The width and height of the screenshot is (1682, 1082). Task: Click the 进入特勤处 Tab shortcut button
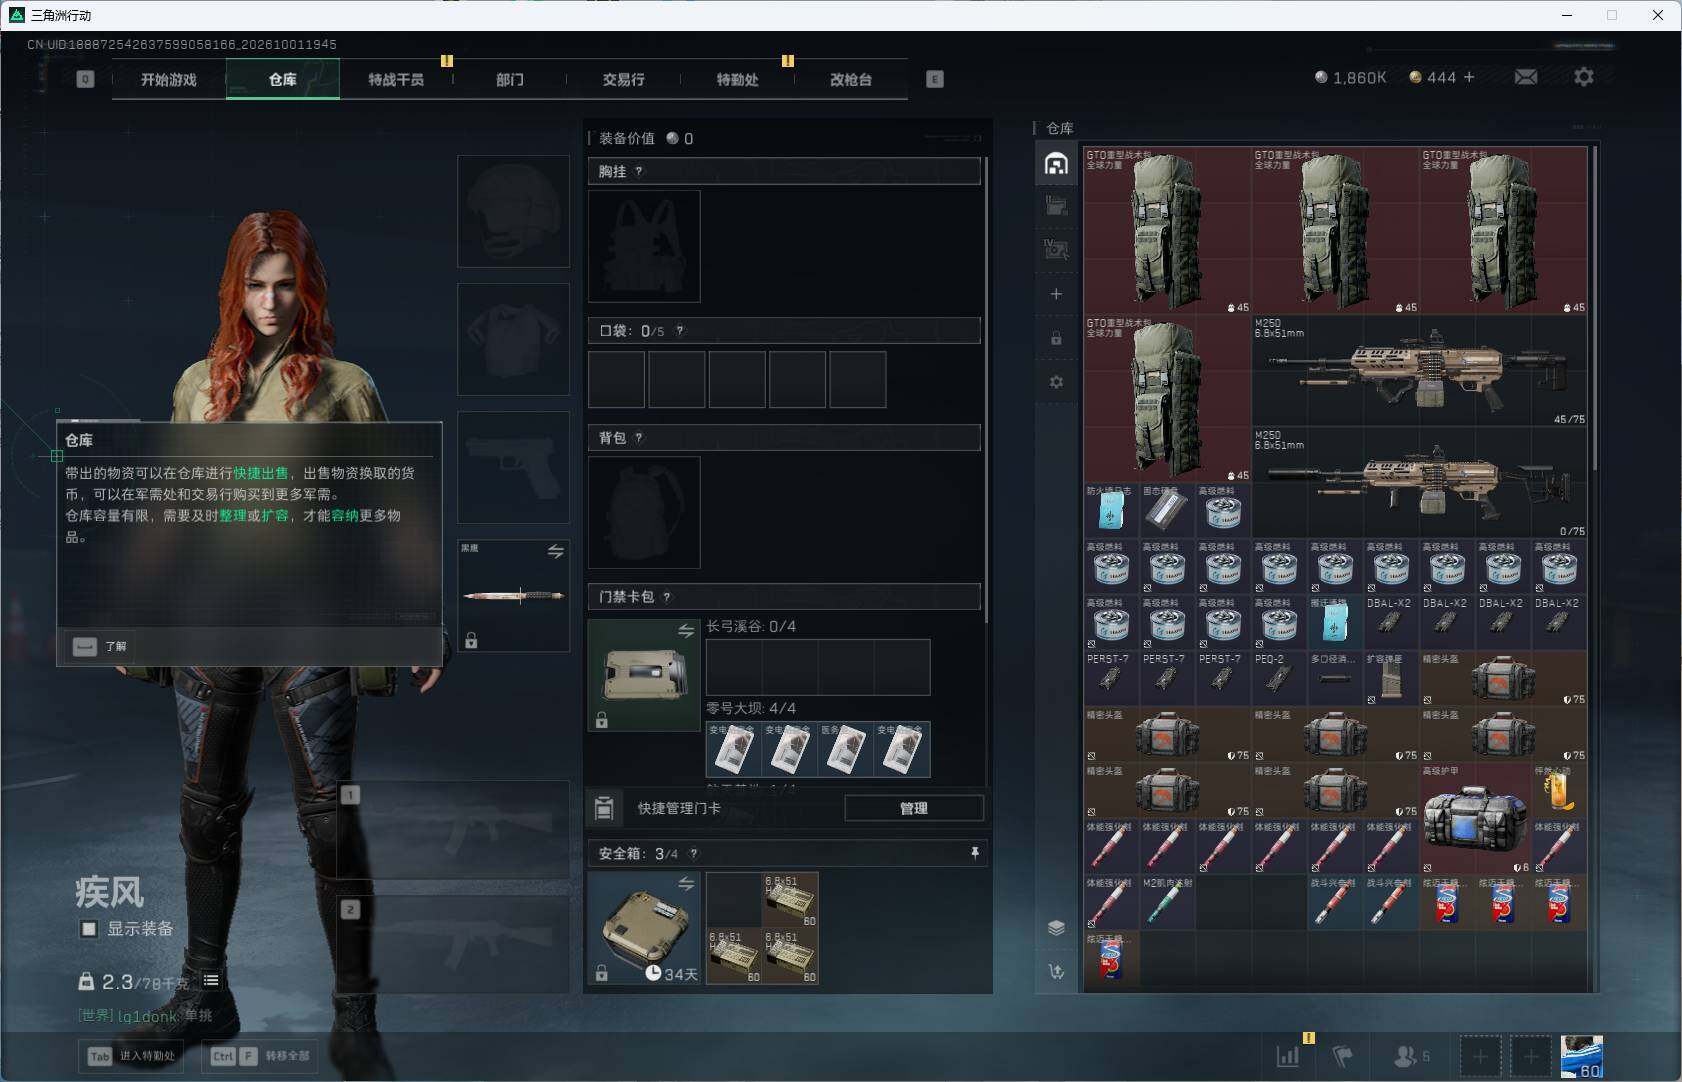click(132, 1056)
